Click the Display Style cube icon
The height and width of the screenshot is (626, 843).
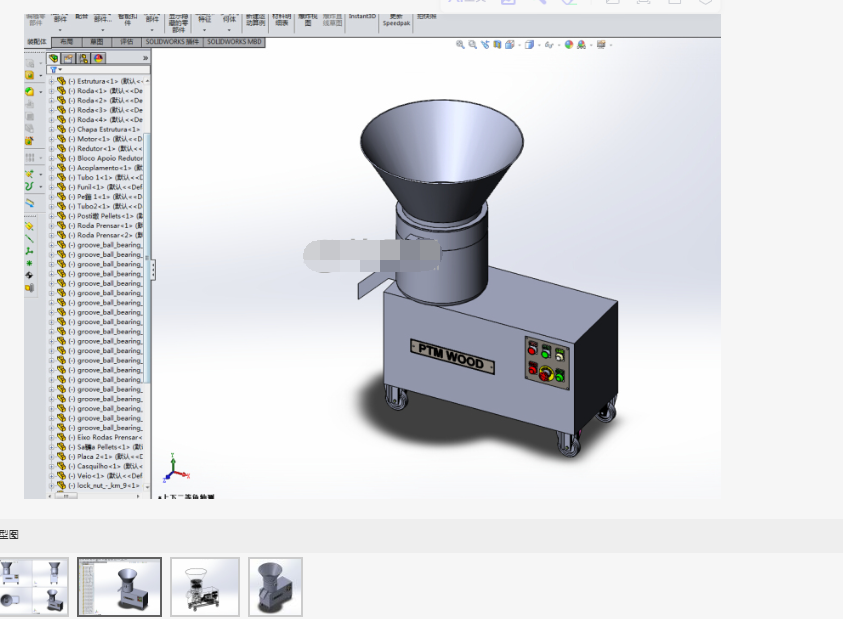529,45
